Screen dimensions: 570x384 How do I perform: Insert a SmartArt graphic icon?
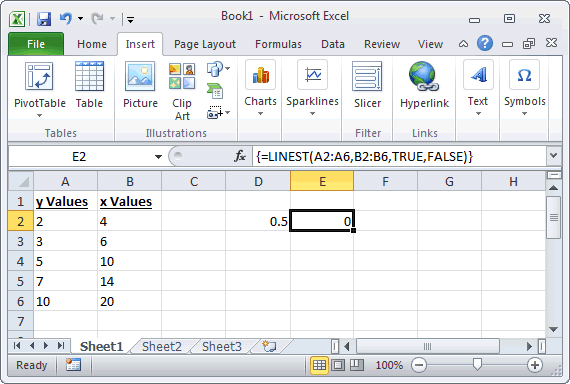215,91
